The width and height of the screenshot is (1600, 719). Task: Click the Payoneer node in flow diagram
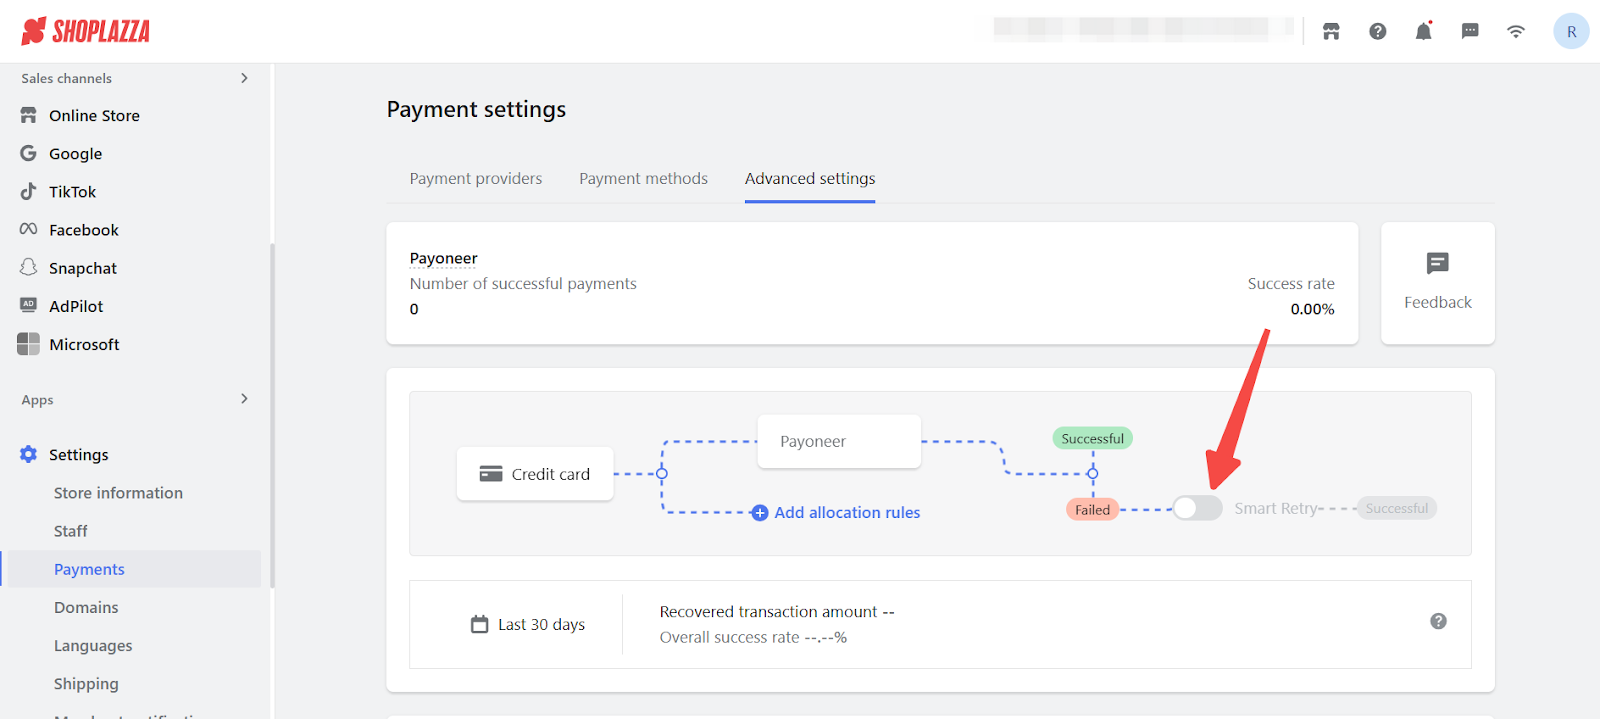(839, 441)
